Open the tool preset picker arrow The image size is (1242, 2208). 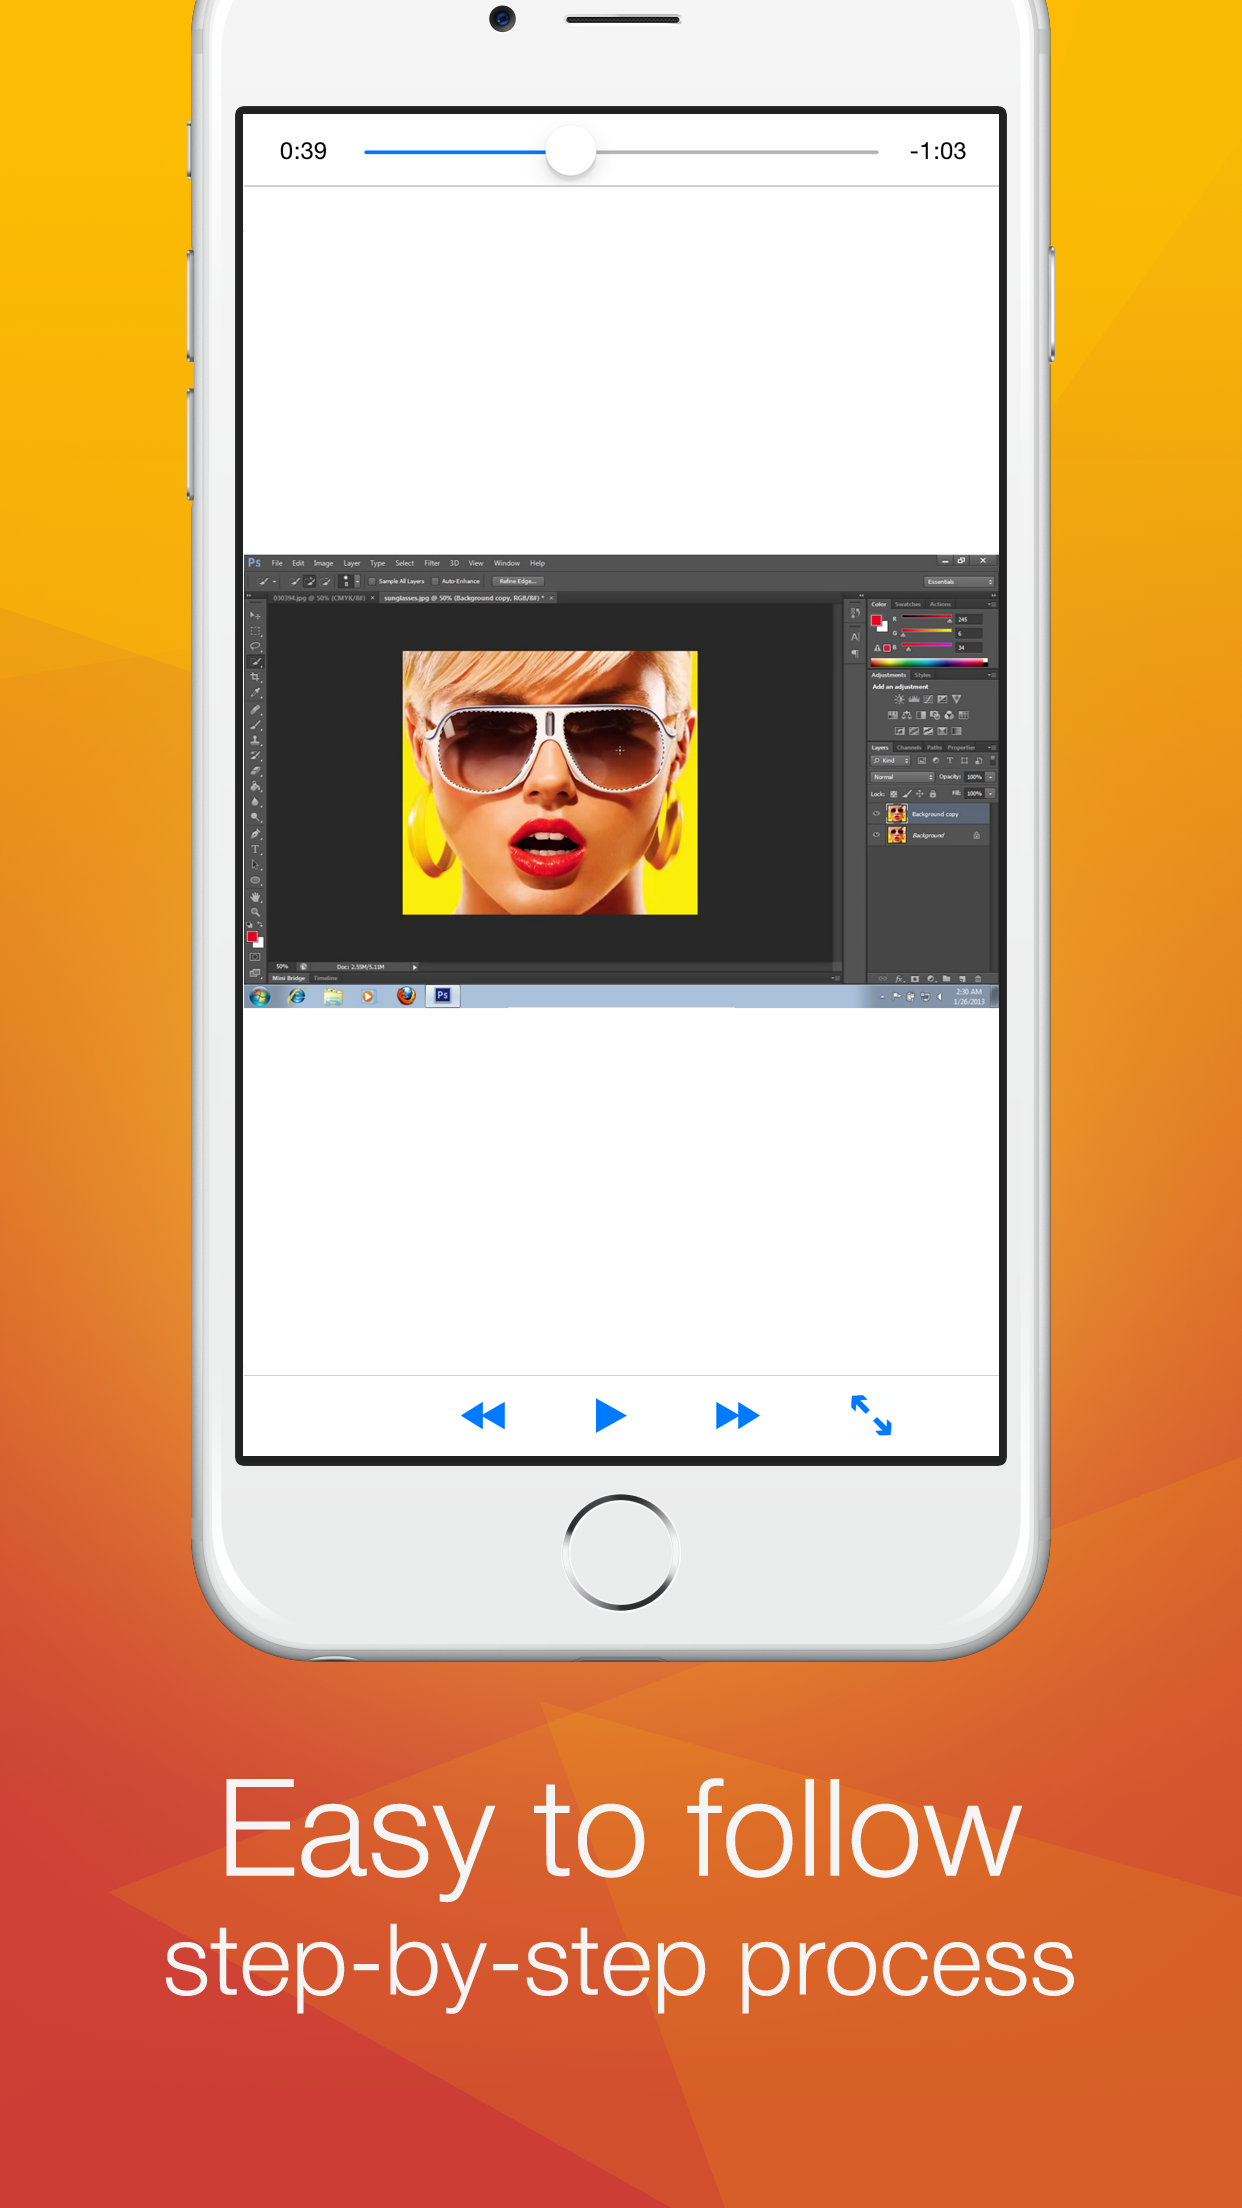(274, 581)
